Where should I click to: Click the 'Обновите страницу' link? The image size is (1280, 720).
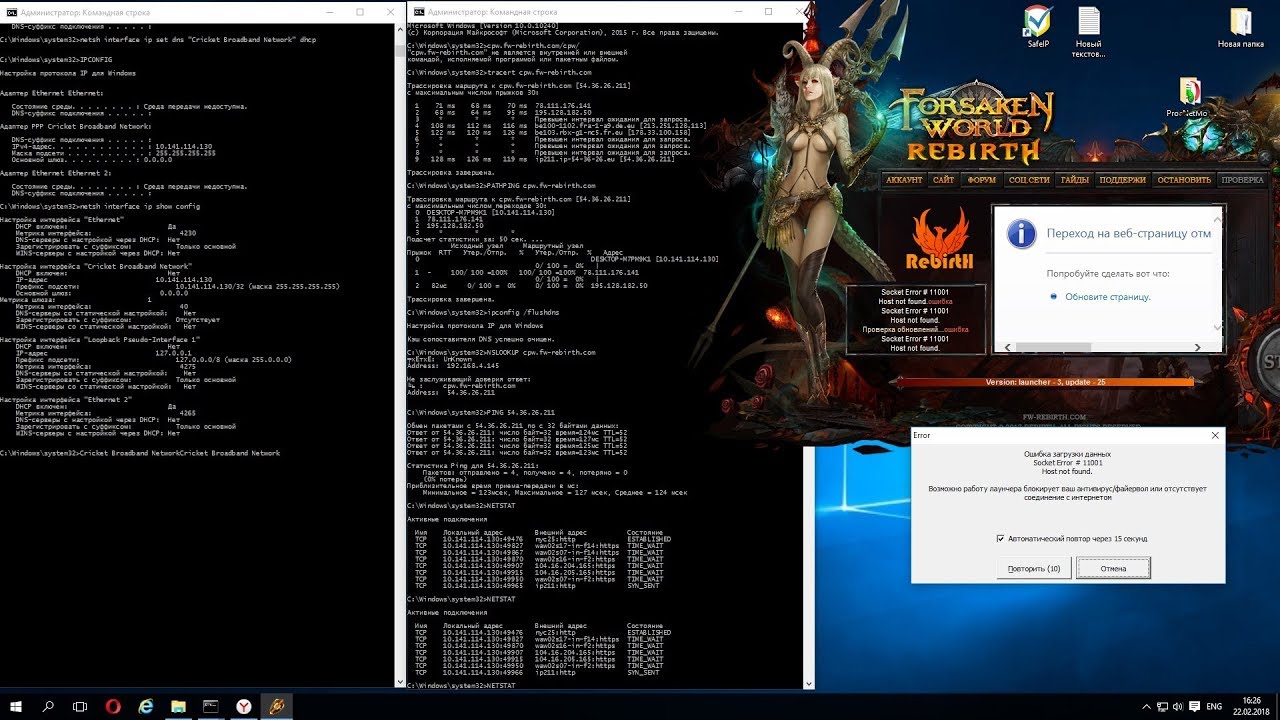coord(1108,297)
